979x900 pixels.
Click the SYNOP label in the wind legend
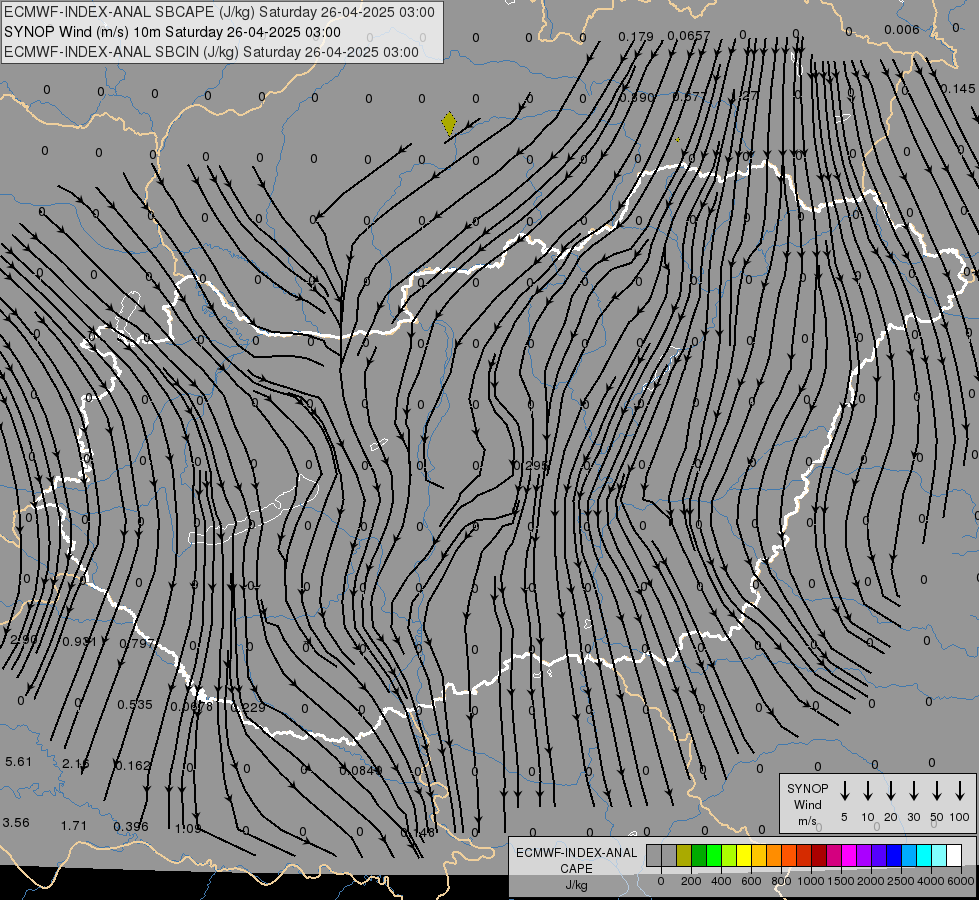click(807, 788)
